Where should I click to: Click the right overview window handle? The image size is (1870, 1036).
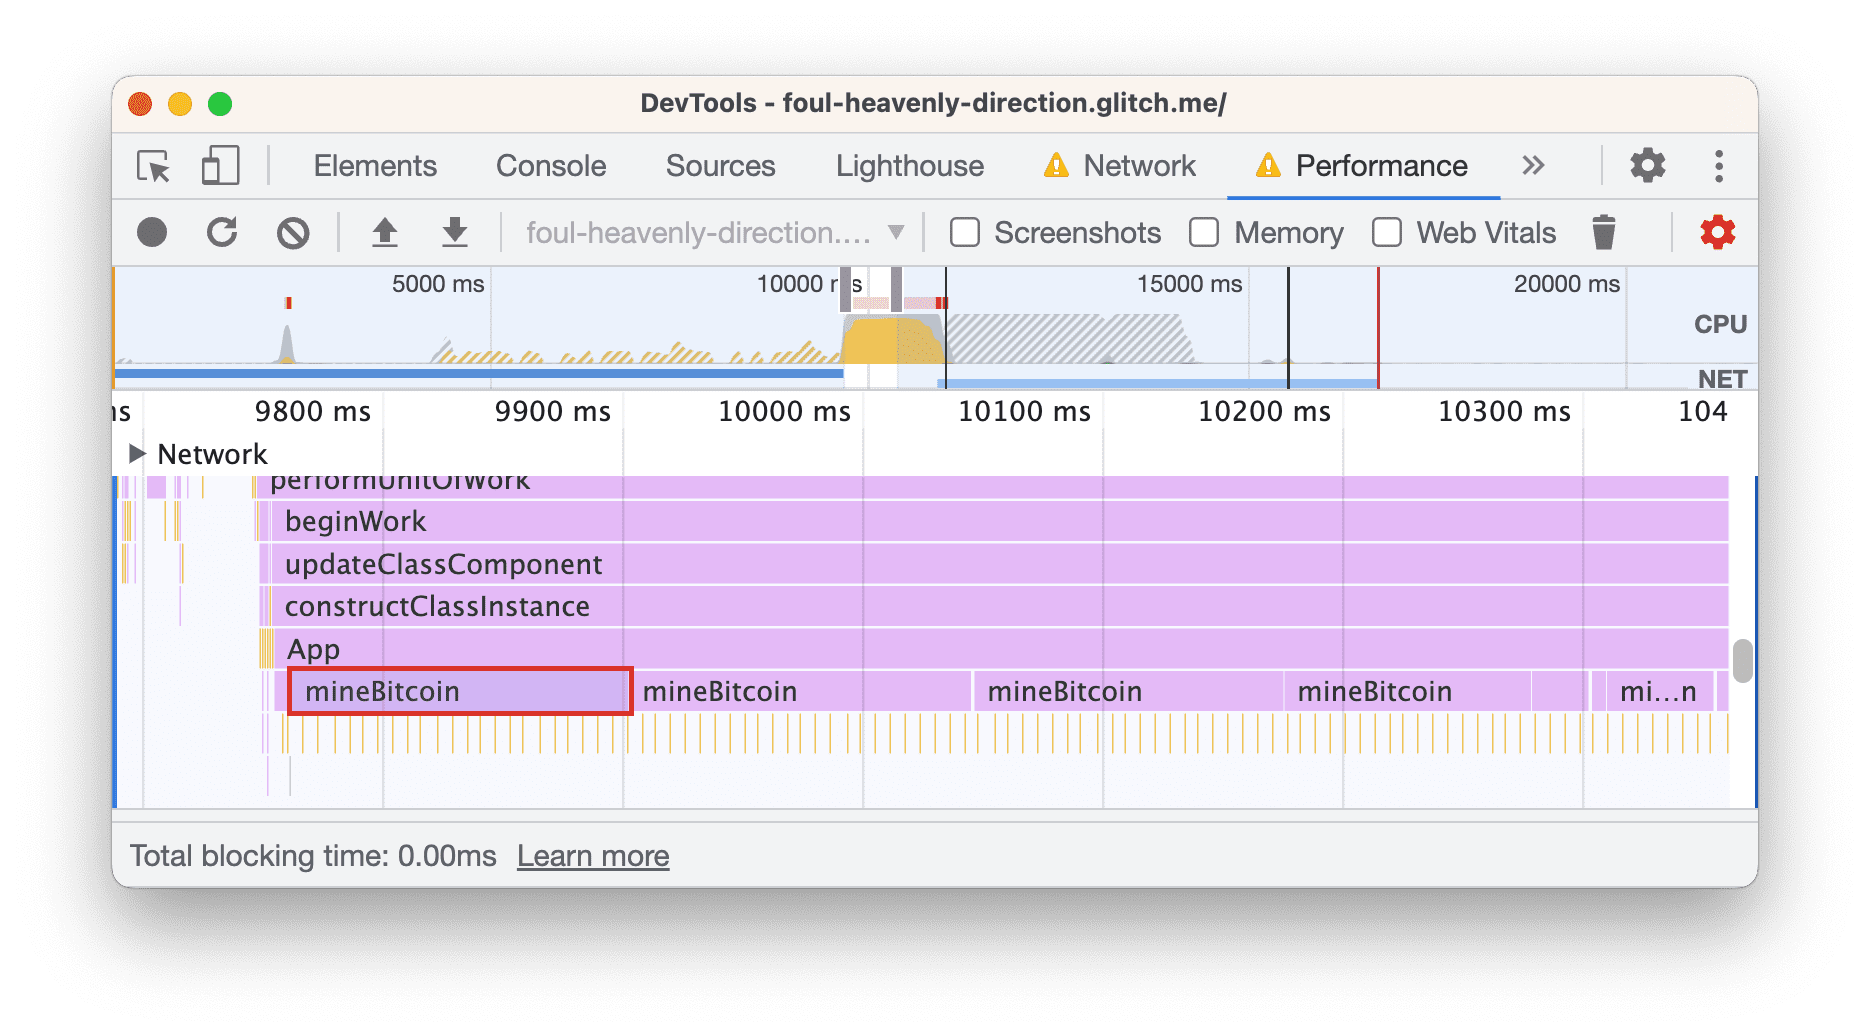897,289
